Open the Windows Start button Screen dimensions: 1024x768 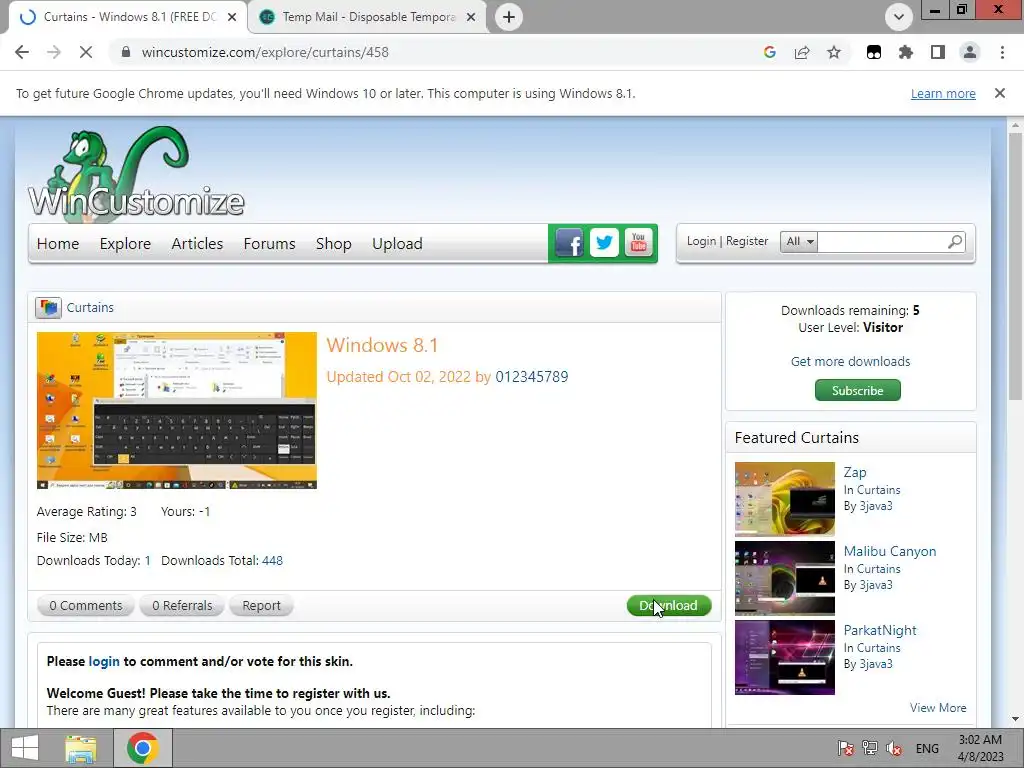25,748
